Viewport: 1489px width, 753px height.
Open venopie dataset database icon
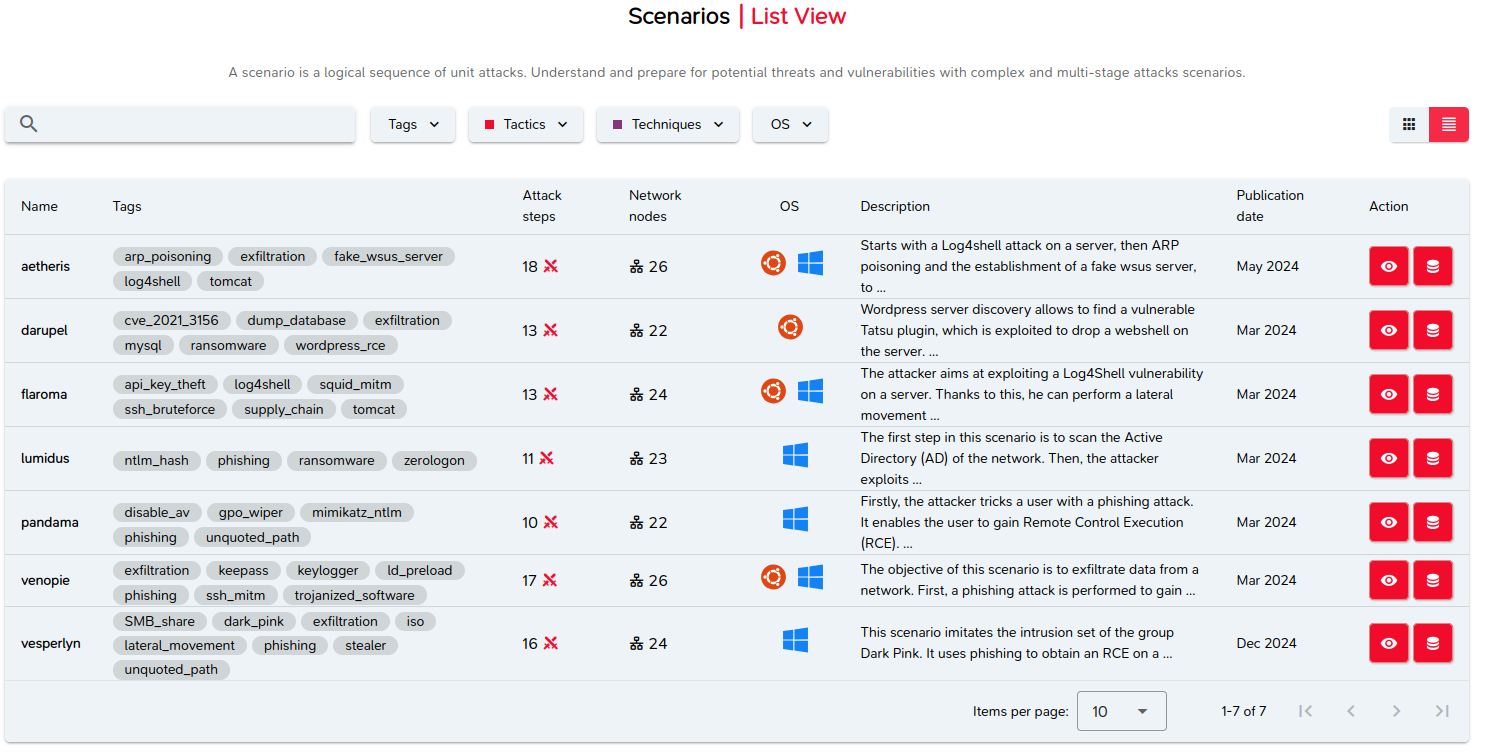click(x=1433, y=580)
